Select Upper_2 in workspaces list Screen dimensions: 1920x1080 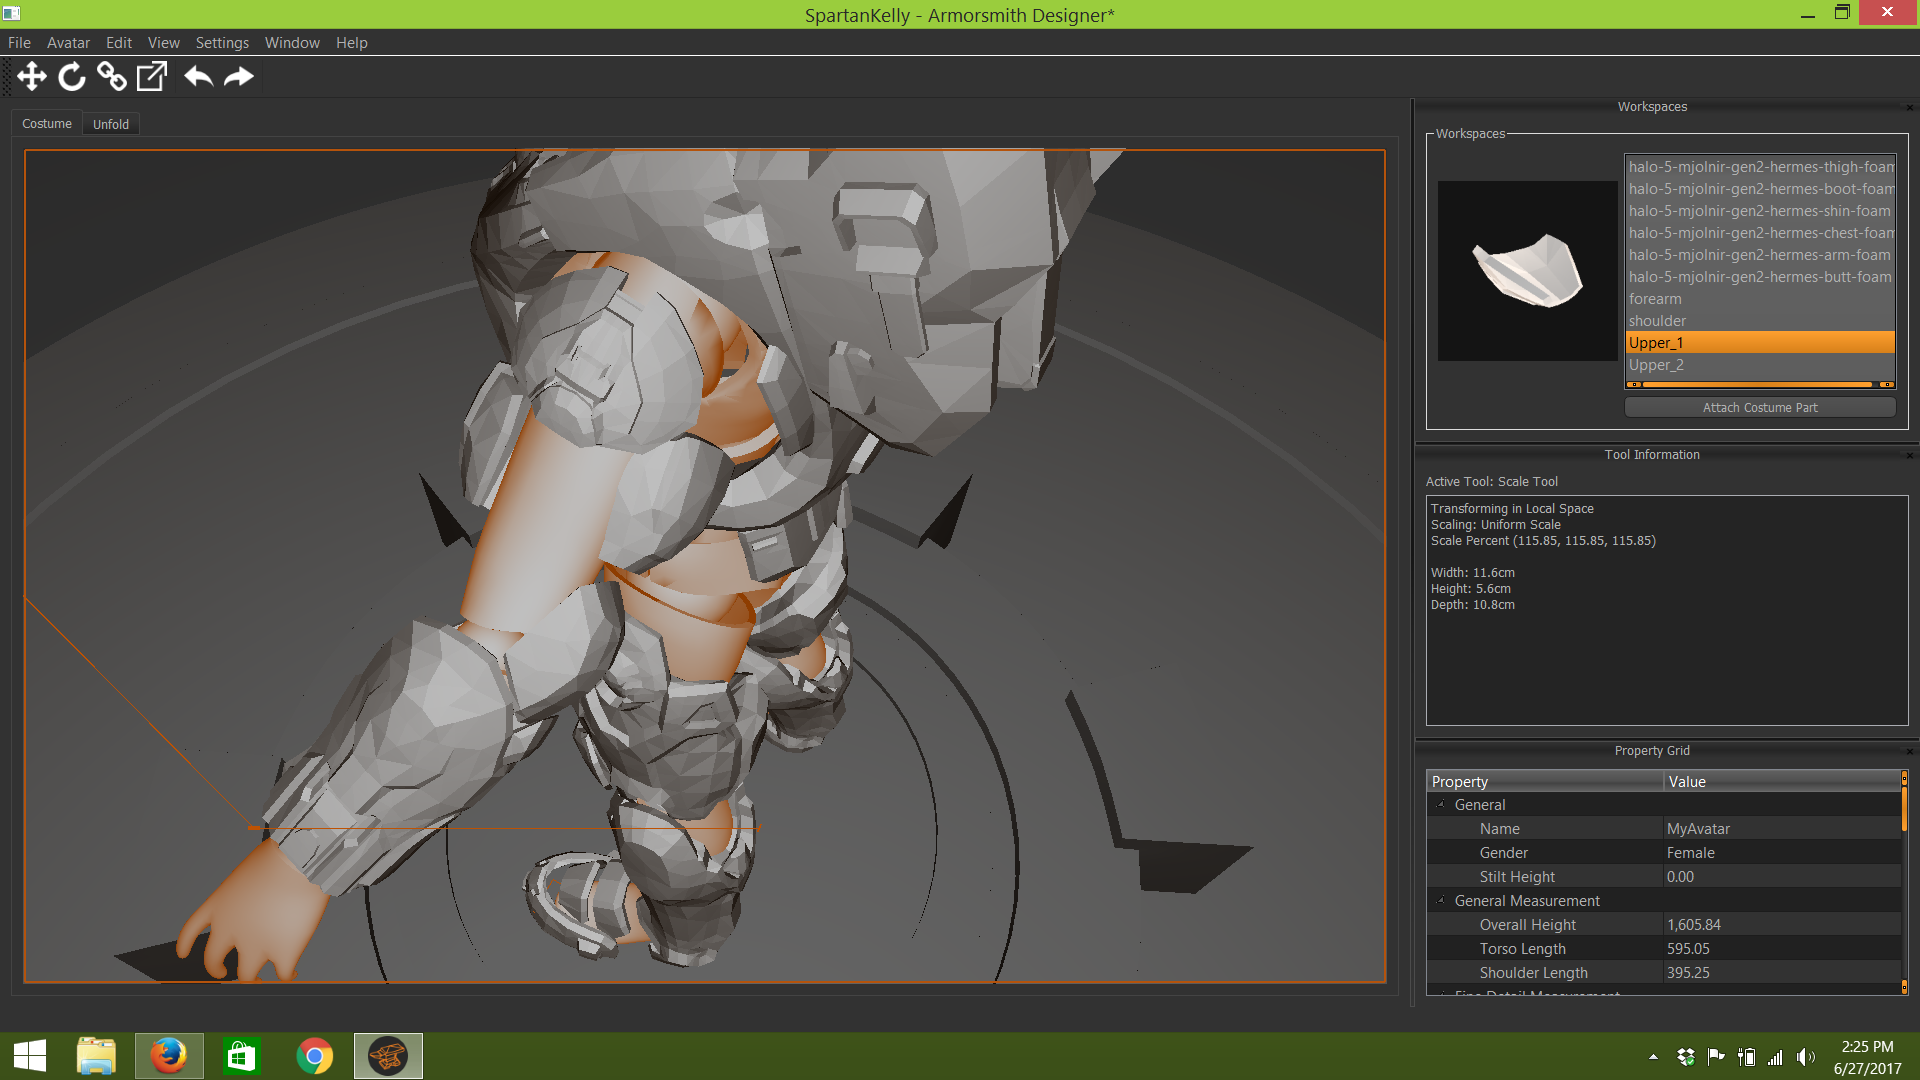(x=1656, y=365)
